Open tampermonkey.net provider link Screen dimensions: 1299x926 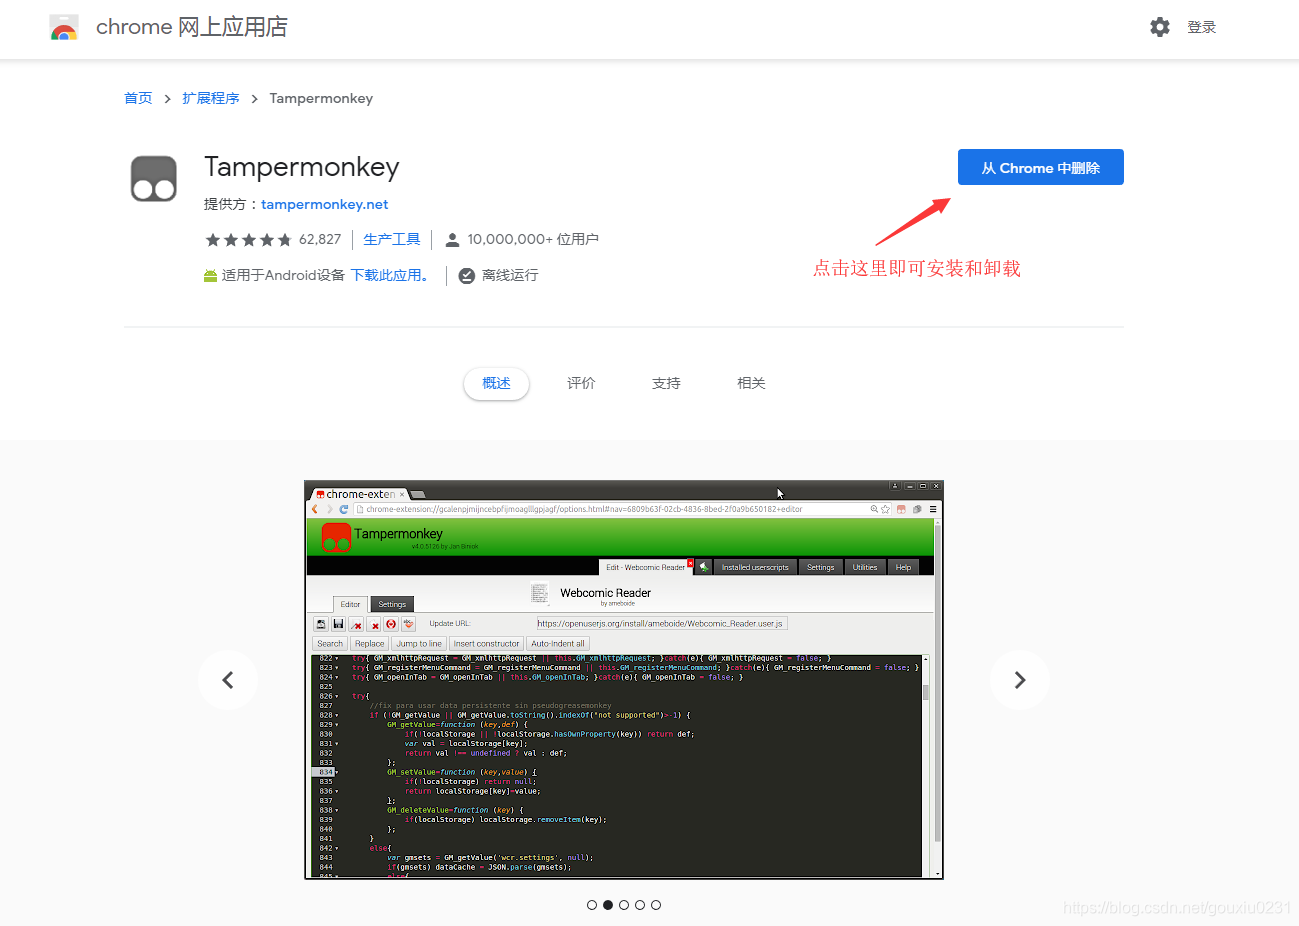(324, 204)
